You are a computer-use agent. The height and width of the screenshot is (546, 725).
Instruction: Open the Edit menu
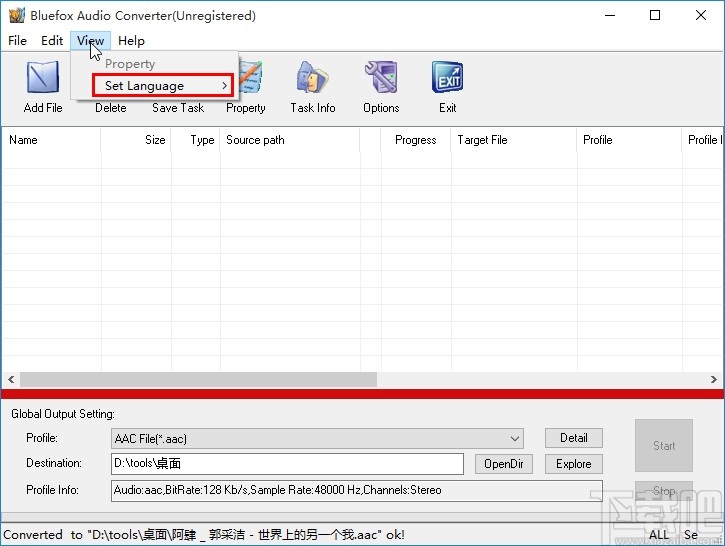52,41
